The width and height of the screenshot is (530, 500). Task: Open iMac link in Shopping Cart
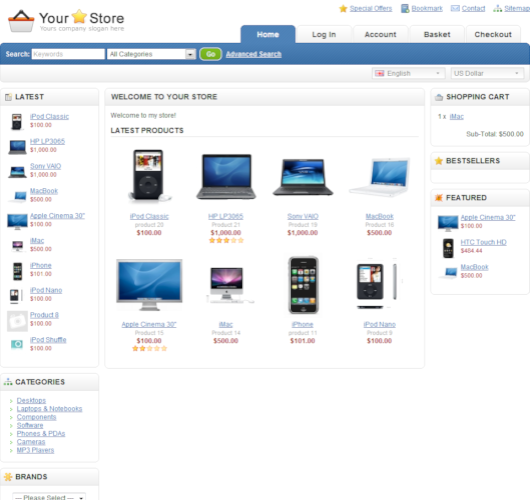[x=457, y=117]
